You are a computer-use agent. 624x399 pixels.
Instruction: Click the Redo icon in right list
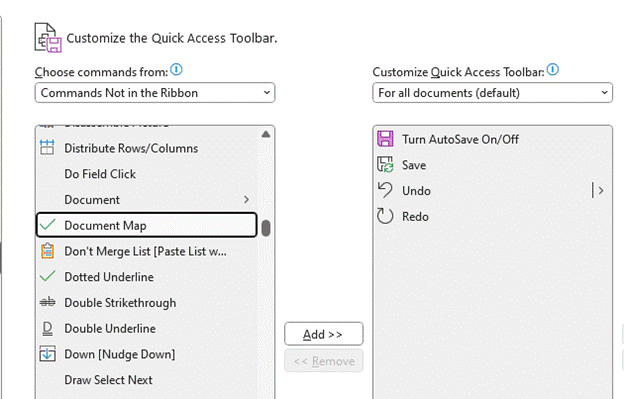tap(385, 216)
